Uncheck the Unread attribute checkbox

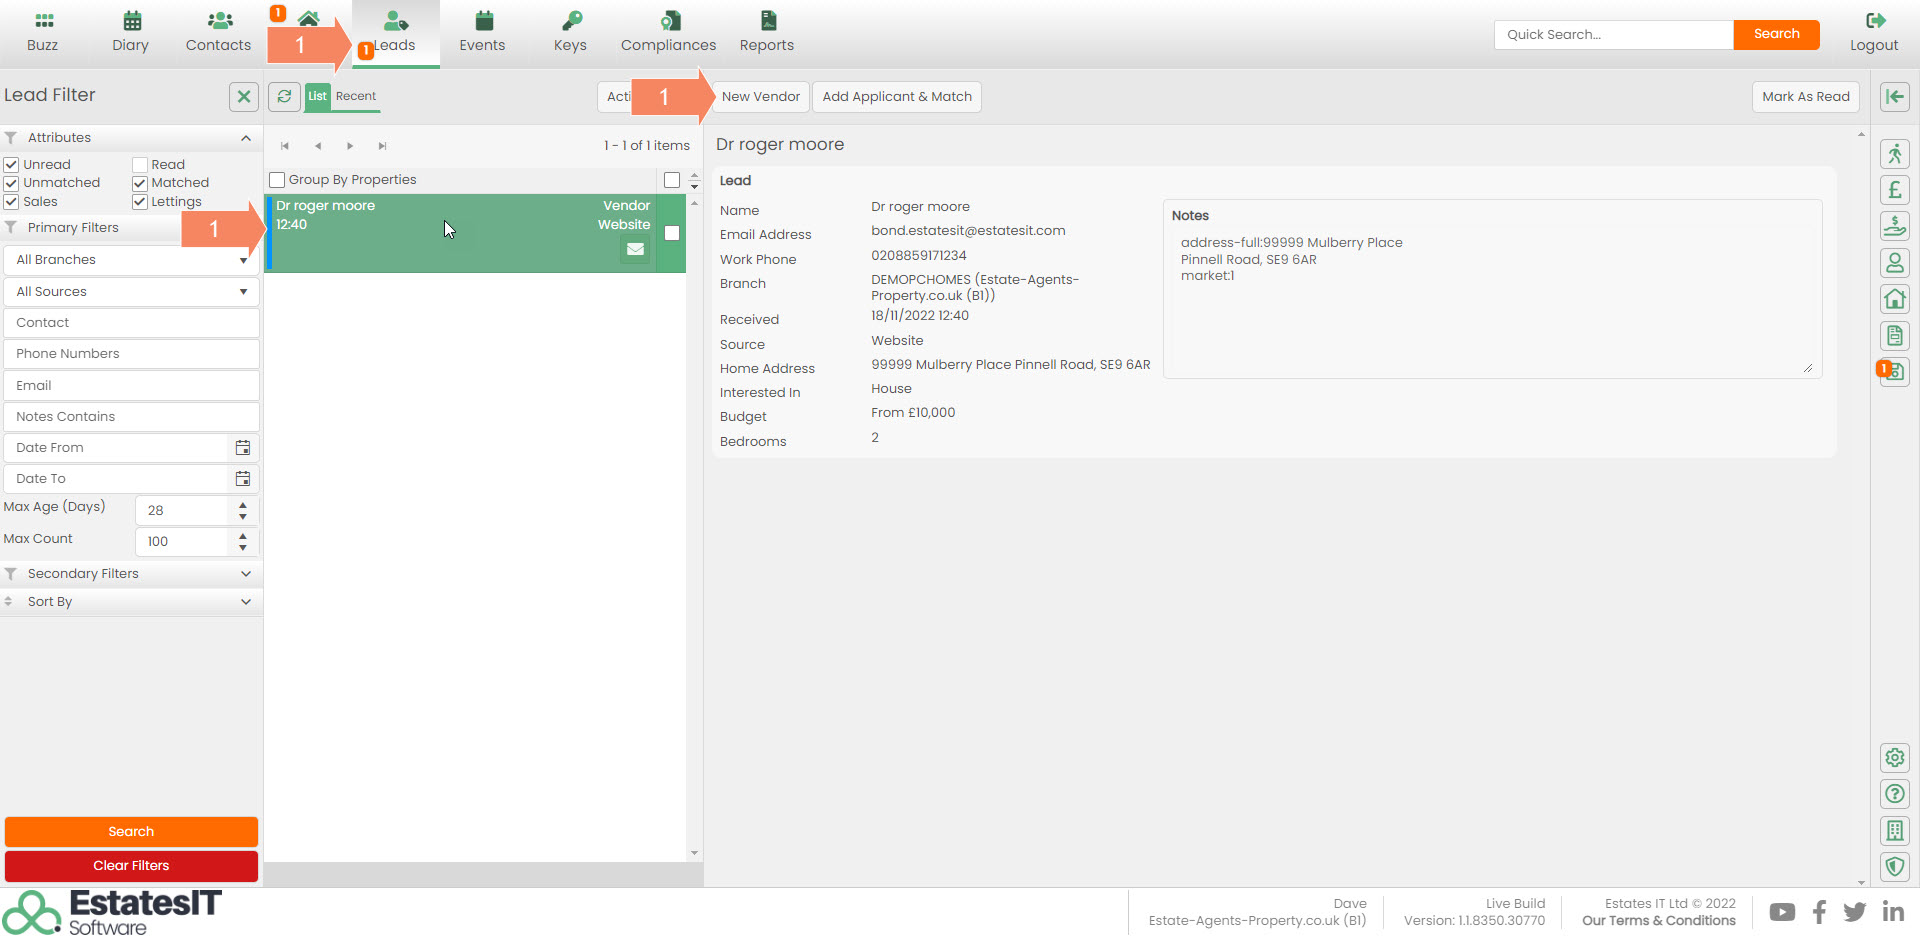point(12,165)
